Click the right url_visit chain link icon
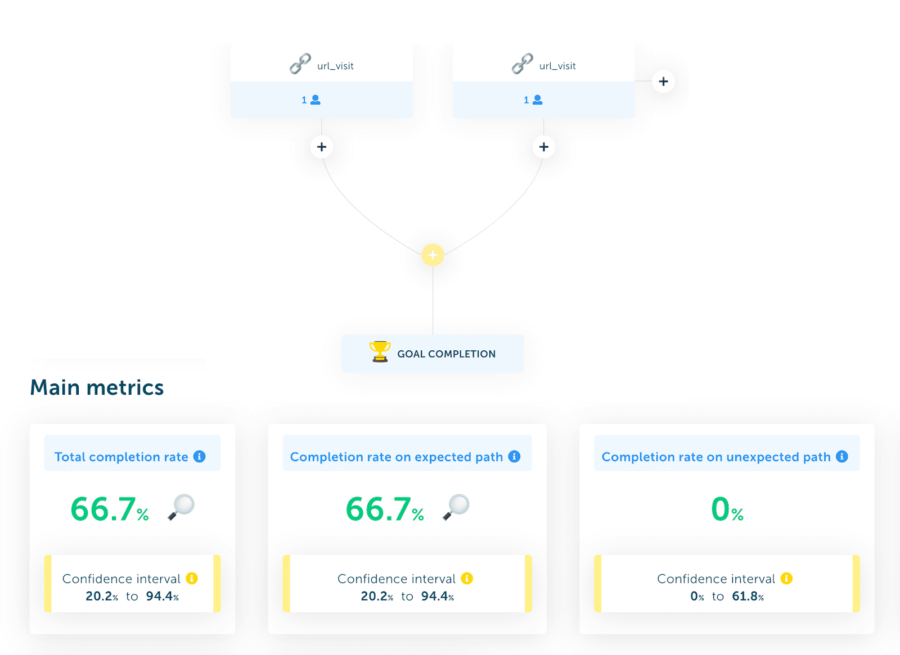The width and height of the screenshot is (900, 655). 522,64
